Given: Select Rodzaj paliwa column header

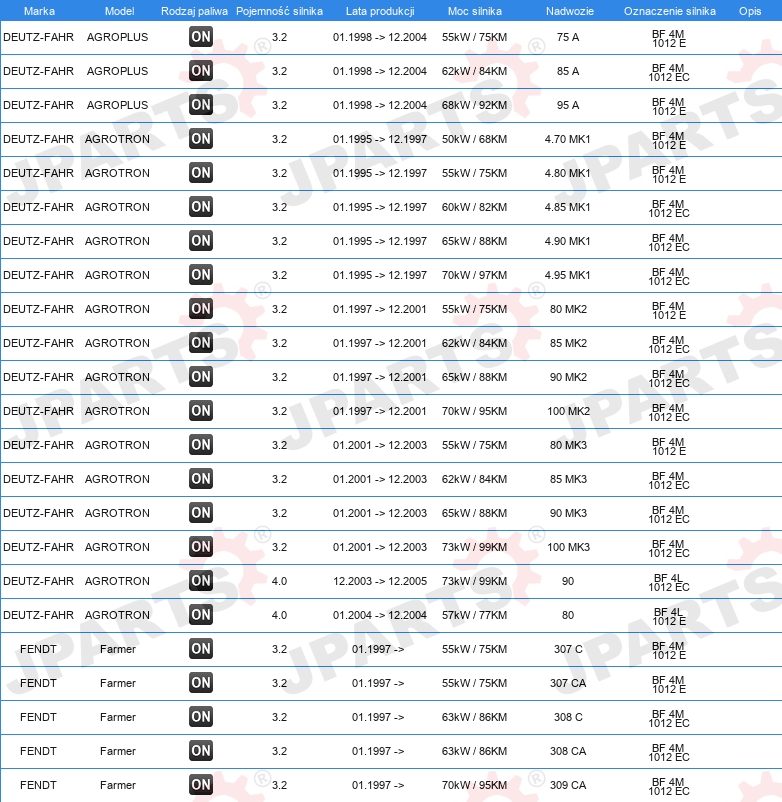Looking at the screenshot, I should (x=194, y=11).
